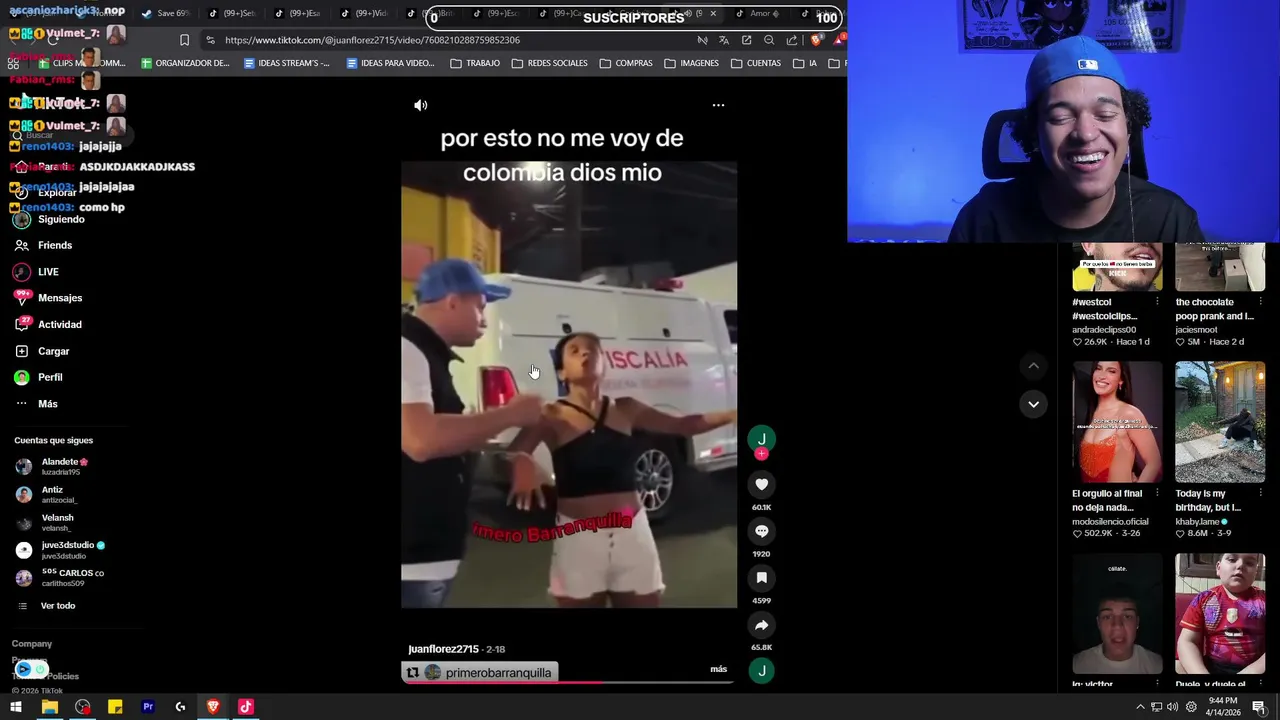Viewport: 1280px width, 720px height.
Task: Open chocolate poop prank thumbnail
Action: pyautogui.click(x=1220, y=267)
